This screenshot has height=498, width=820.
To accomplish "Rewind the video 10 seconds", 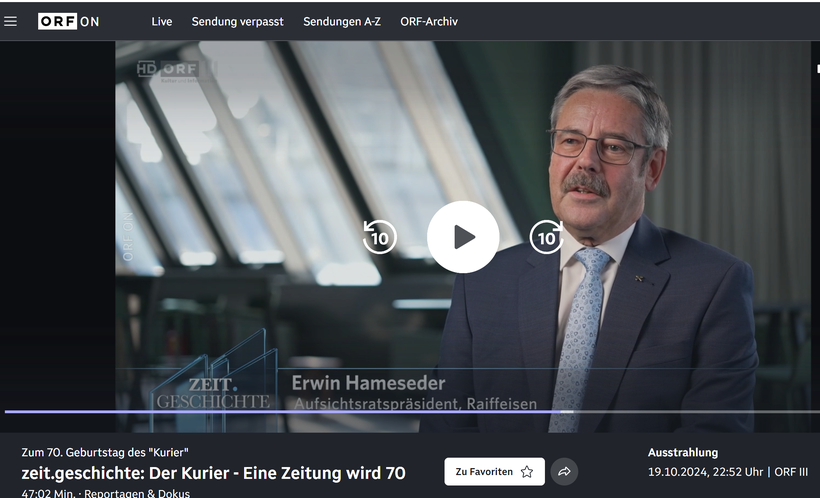I will point(380,237).
